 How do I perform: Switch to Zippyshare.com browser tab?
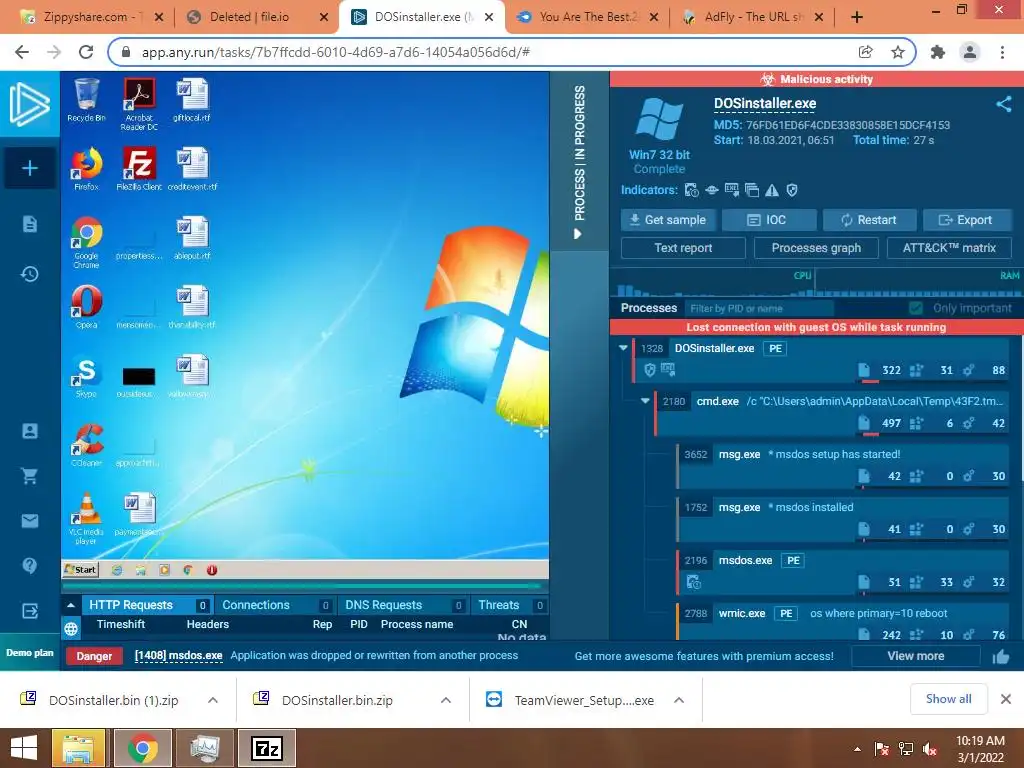91,17
